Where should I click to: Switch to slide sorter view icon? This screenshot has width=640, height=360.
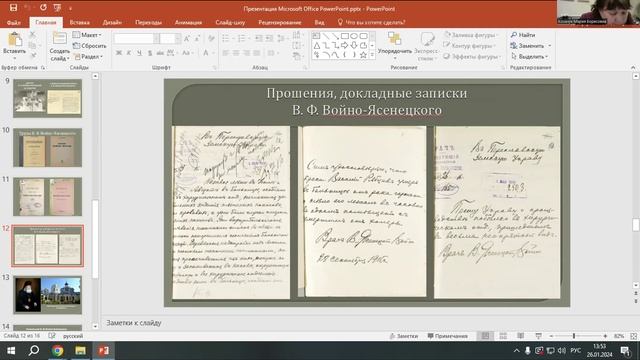pos(503,336)
